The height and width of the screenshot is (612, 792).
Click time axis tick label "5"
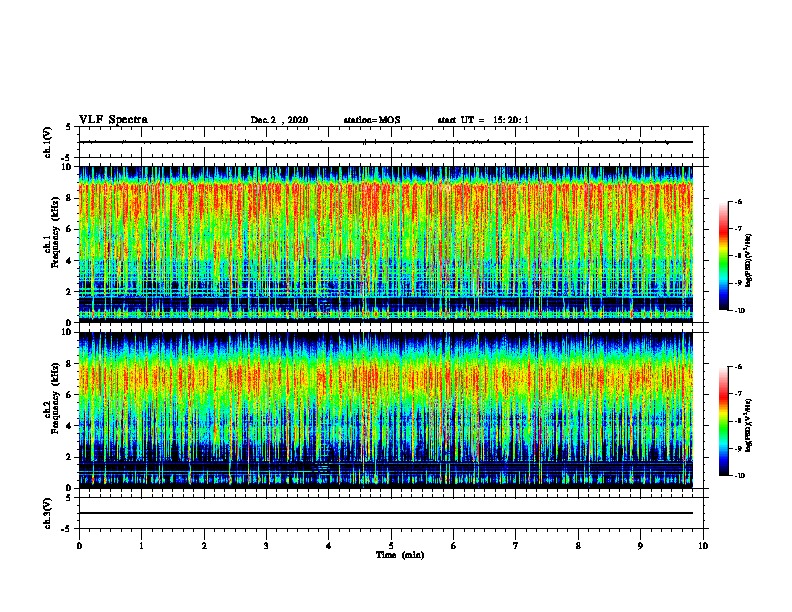(x=391, y=546)
